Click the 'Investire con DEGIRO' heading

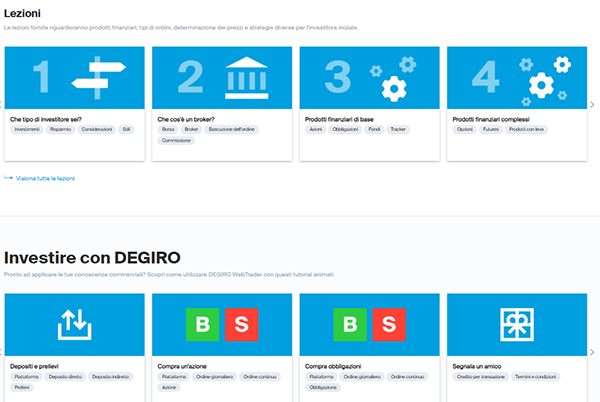[x=92, y=258]
